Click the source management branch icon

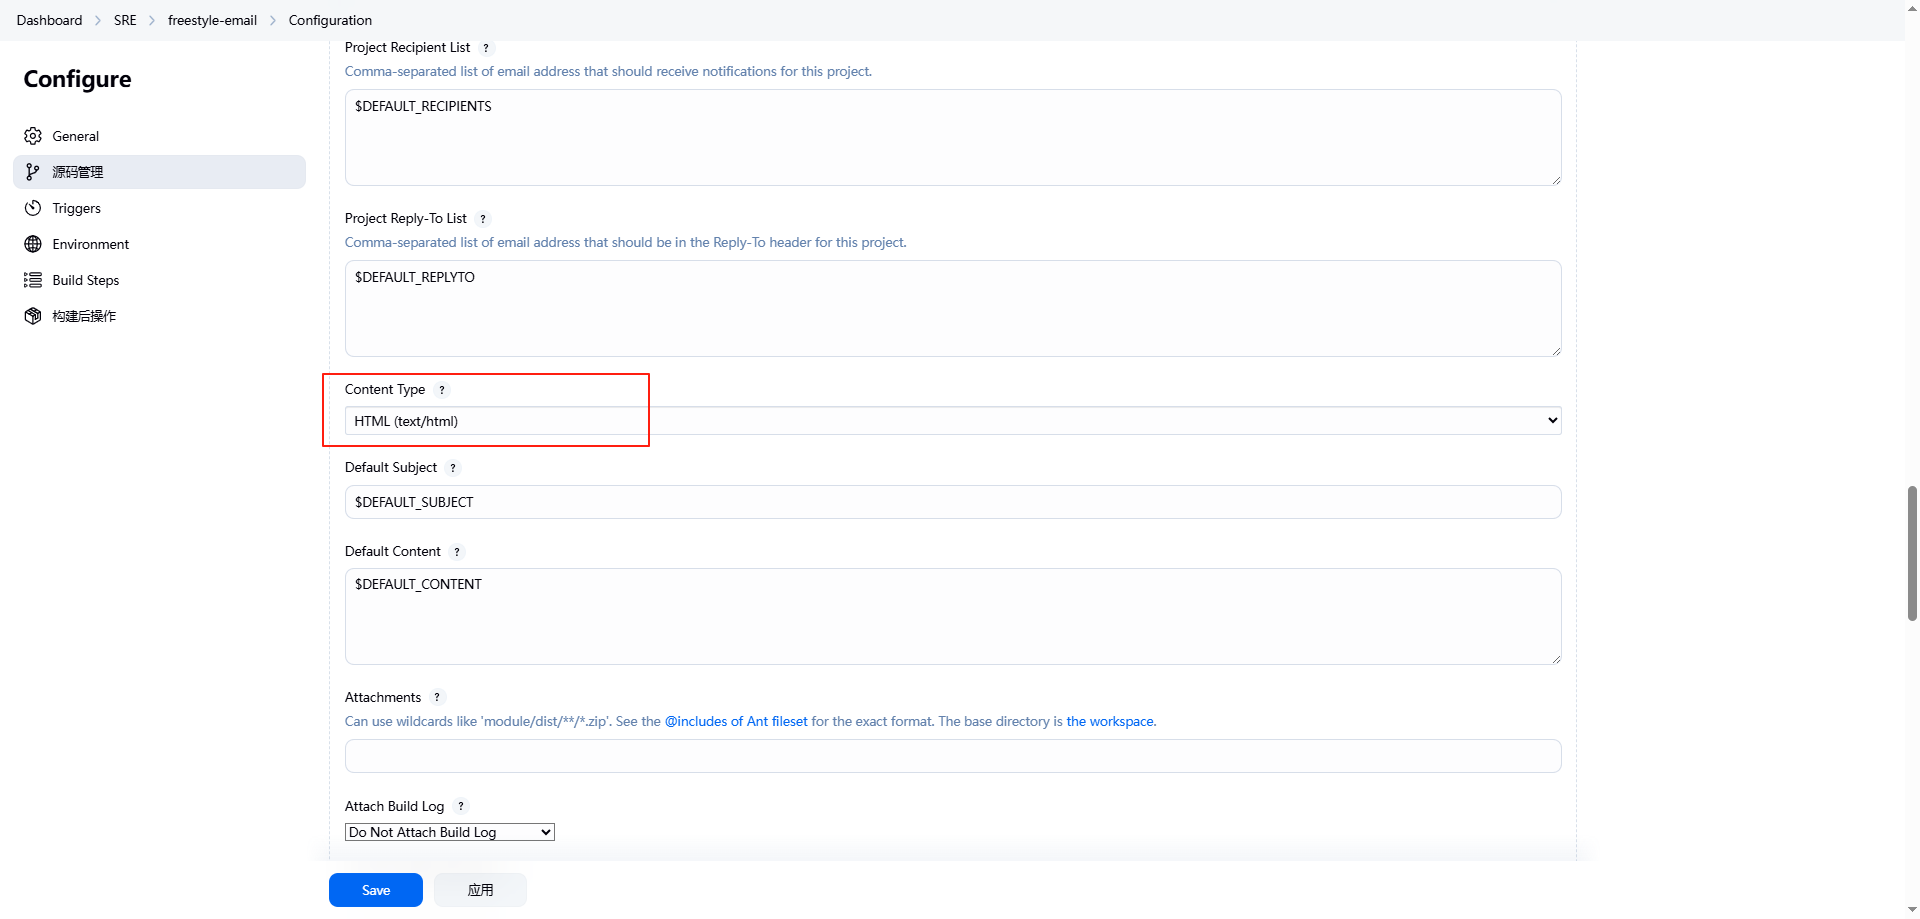(33, 172)
